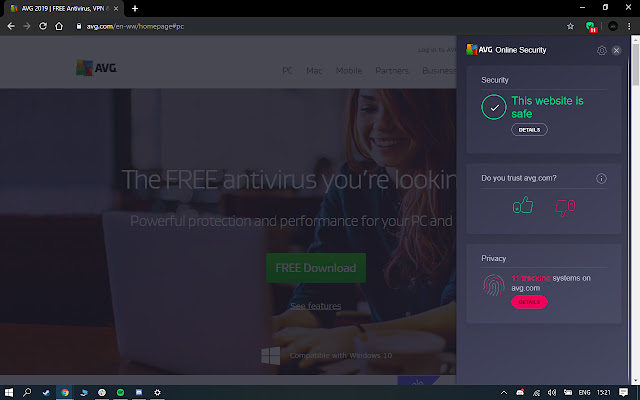Open the Windows notification center
The height and width of the screenshot is (400, 640).
point(623,393)
